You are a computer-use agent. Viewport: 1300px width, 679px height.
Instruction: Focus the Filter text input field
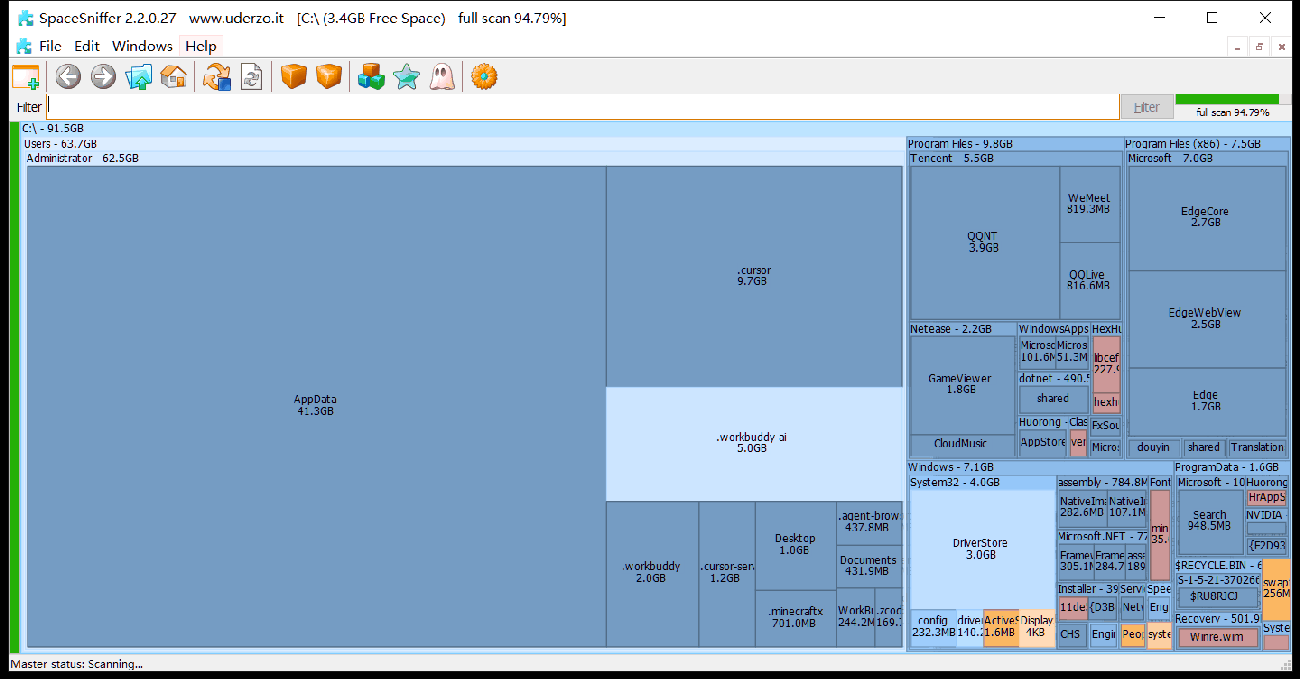[582, 107]
